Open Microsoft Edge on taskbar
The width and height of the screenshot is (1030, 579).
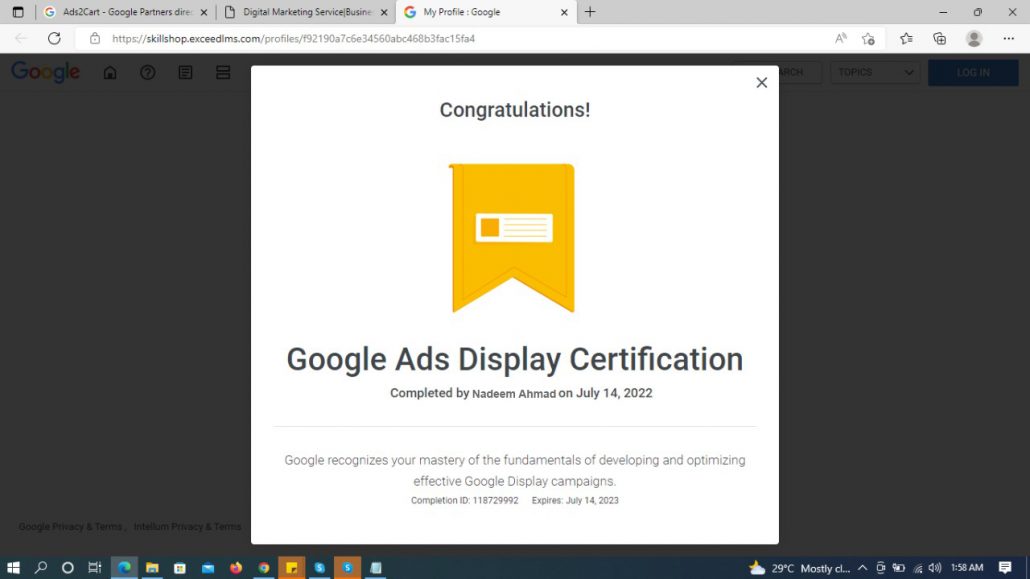[123, 567]
